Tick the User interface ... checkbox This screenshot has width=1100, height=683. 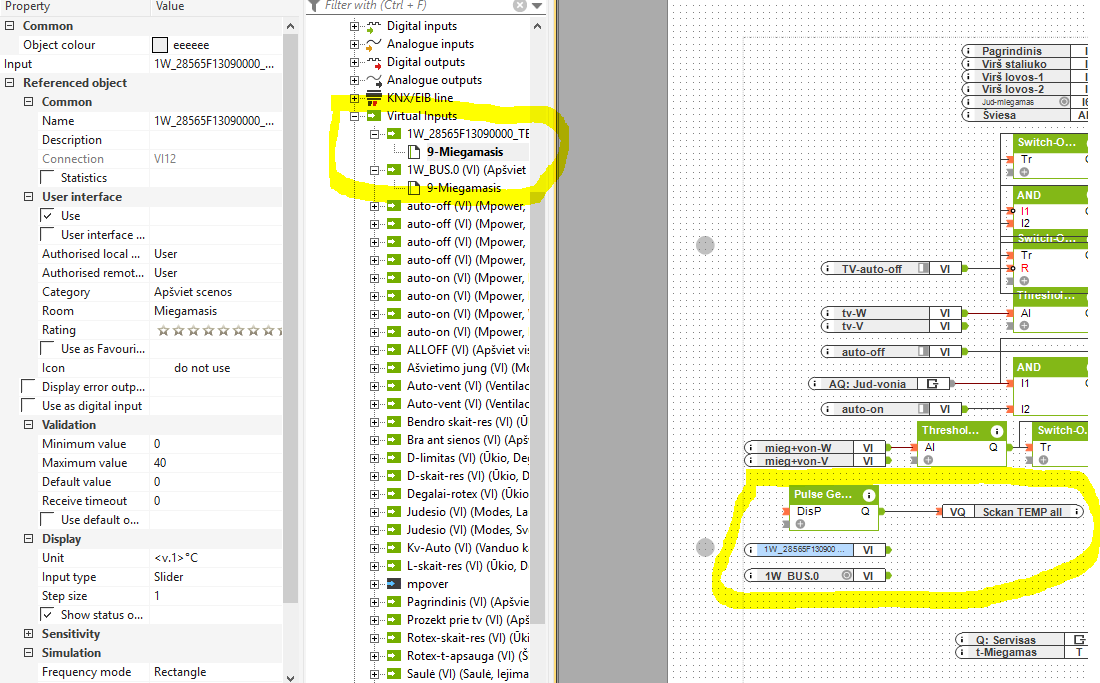click(x=48, y=234)
